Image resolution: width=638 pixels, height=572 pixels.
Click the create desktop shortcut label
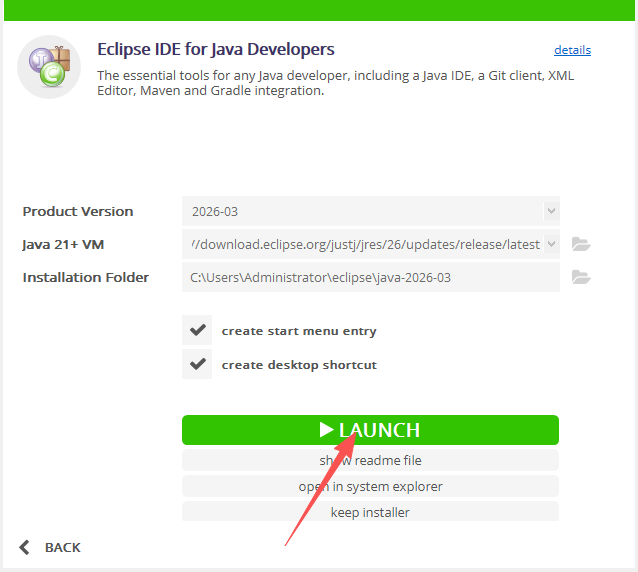(299, 365)
